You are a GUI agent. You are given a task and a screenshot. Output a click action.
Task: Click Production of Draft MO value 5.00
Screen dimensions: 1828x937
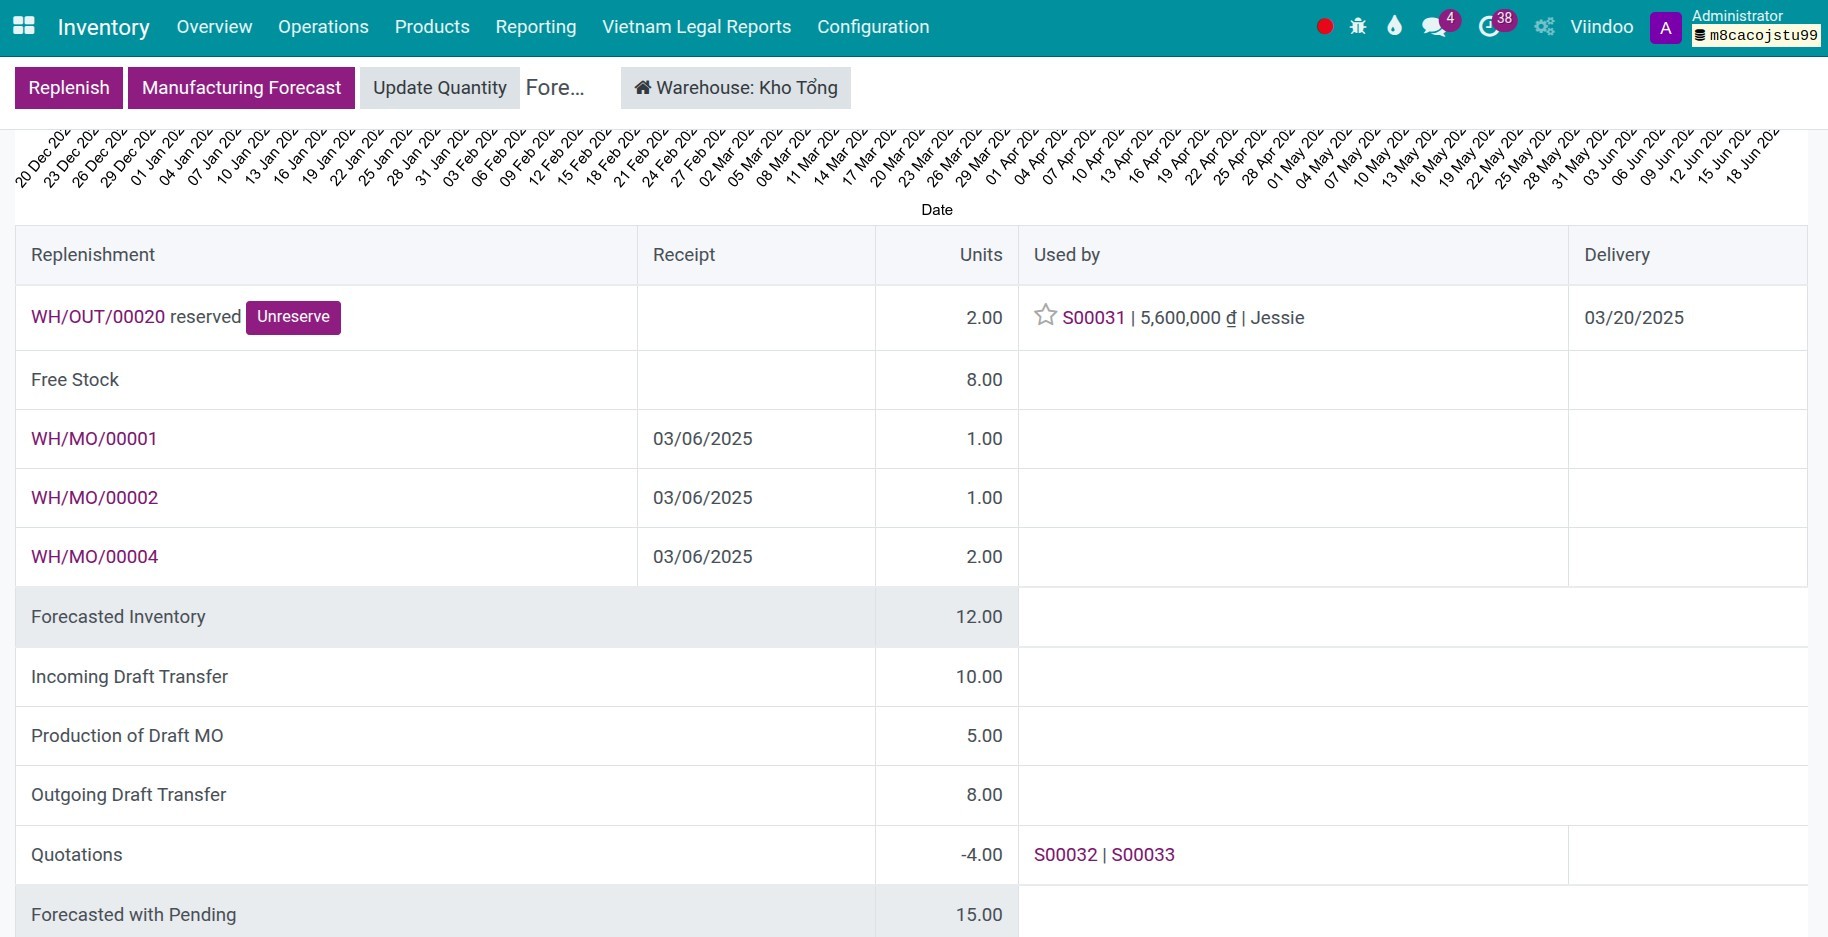(x=984, y=736)
